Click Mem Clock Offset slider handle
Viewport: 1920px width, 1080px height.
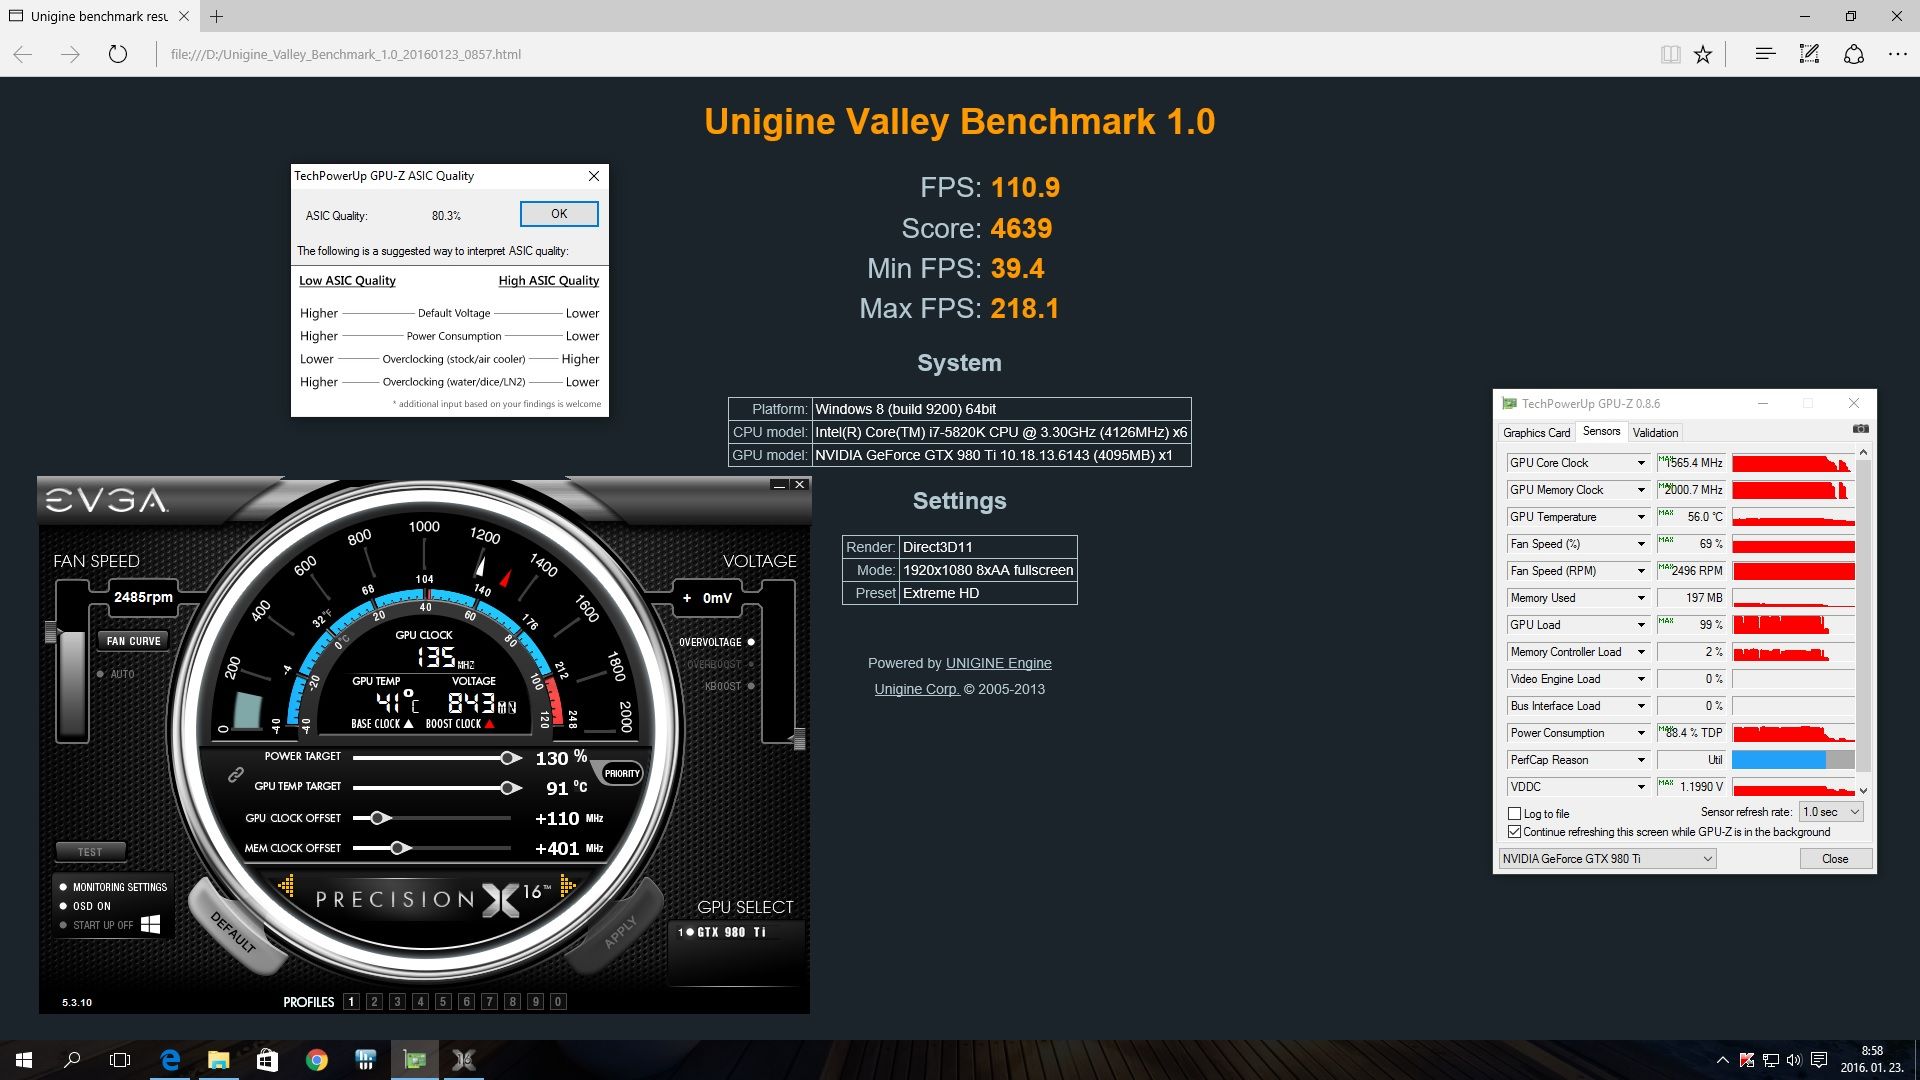point(399,848)
